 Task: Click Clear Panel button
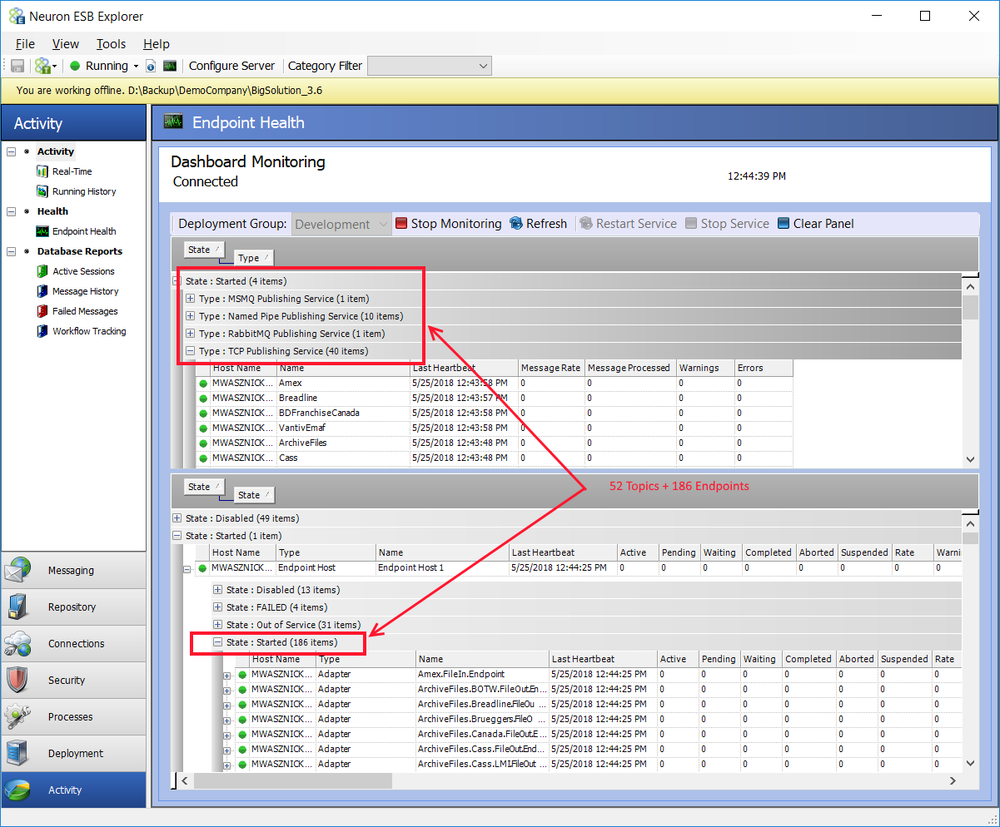point(816,224)
